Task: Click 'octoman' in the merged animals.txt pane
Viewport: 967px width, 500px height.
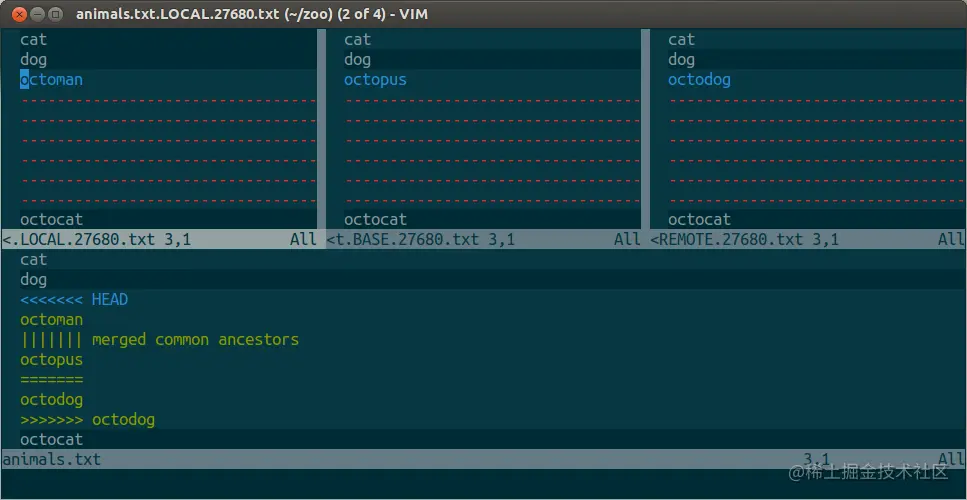Action: pos(51,320)
